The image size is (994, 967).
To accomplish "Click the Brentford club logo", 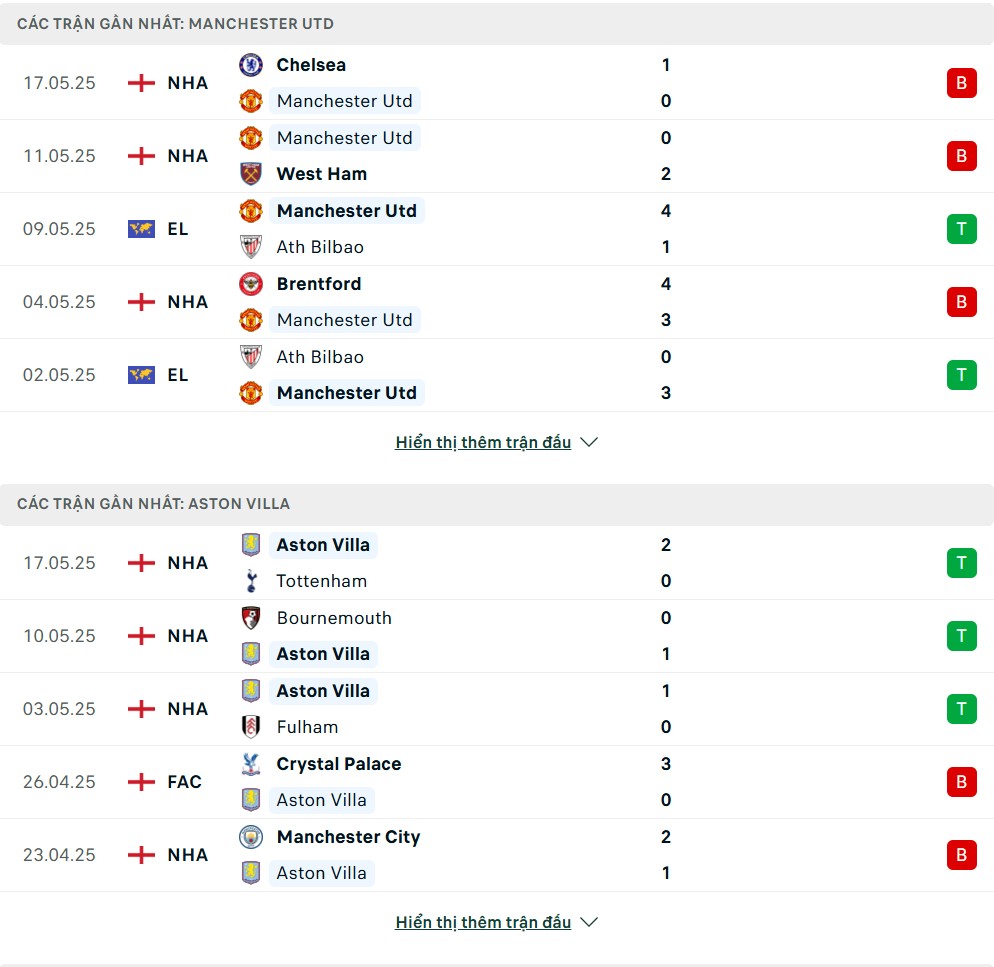I will pyautogui.click(x=251, y=283).
